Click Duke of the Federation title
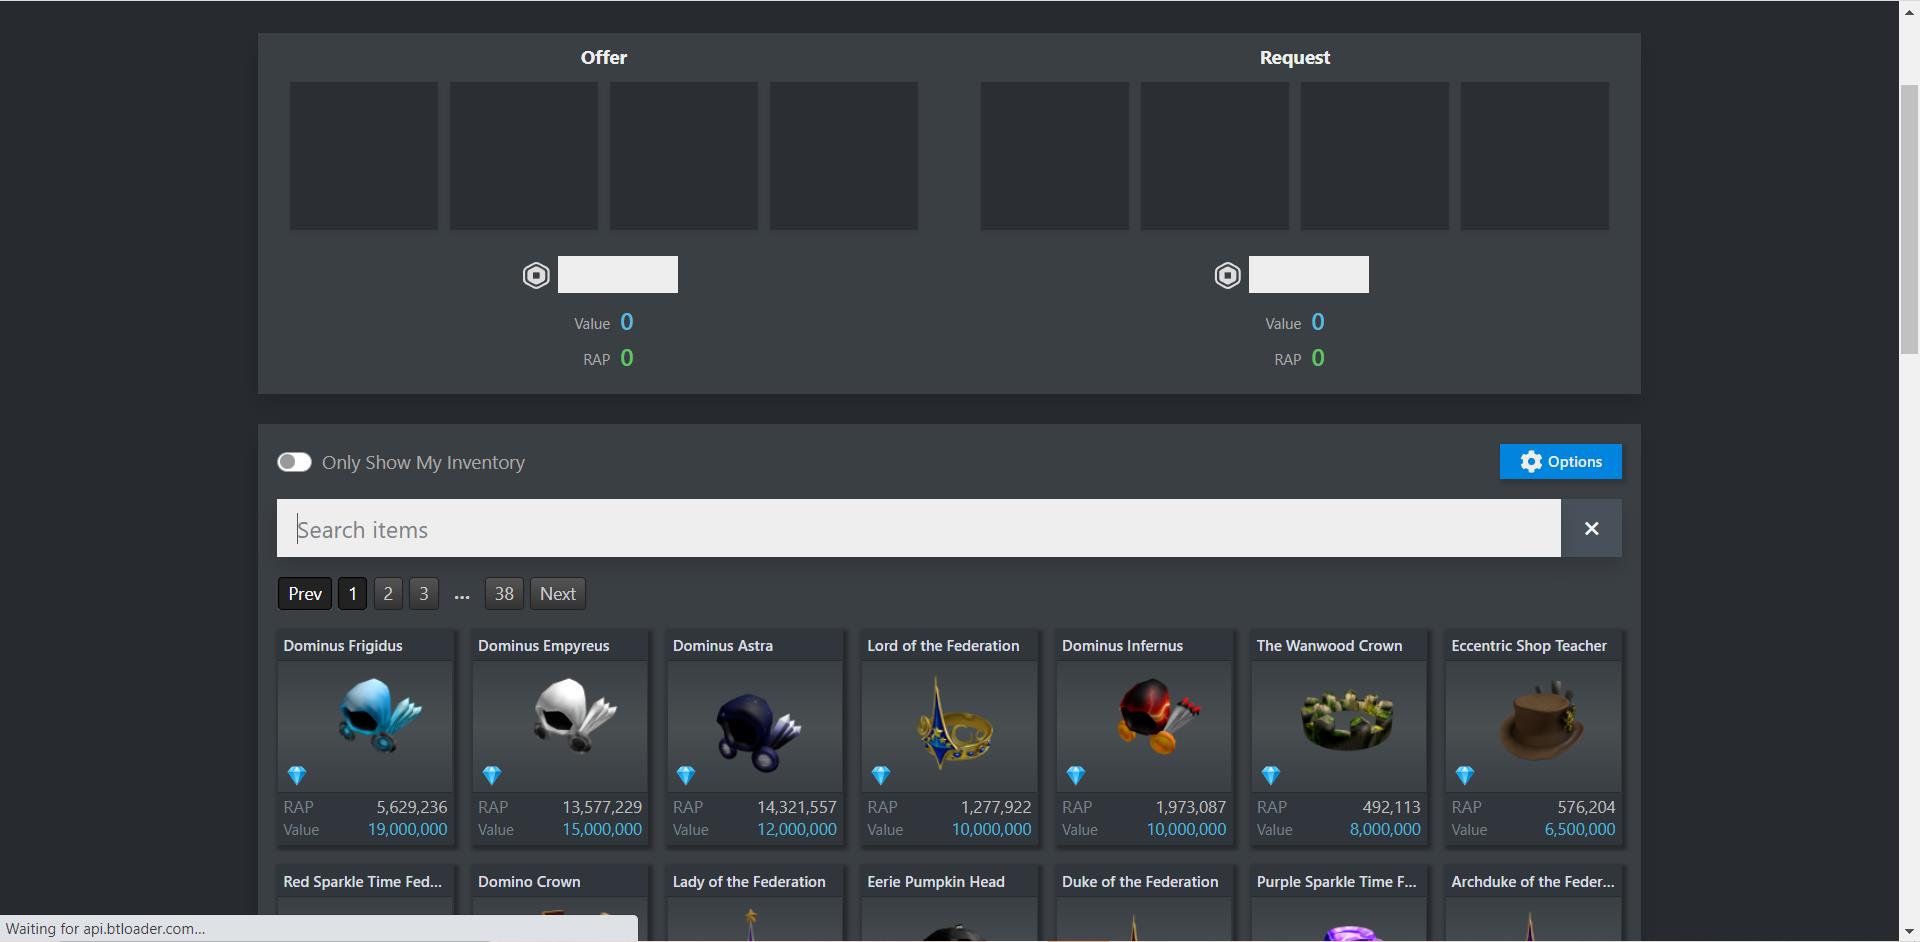The width and height of the screenshot is (1920, 942). (x=1140, y=881)
